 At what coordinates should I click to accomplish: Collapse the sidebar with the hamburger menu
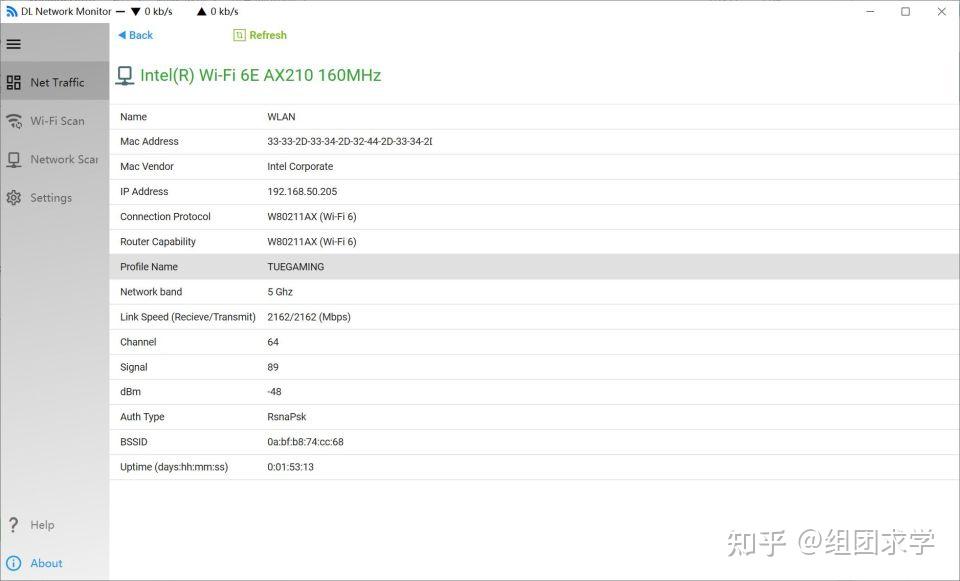[x=14, y=43]
